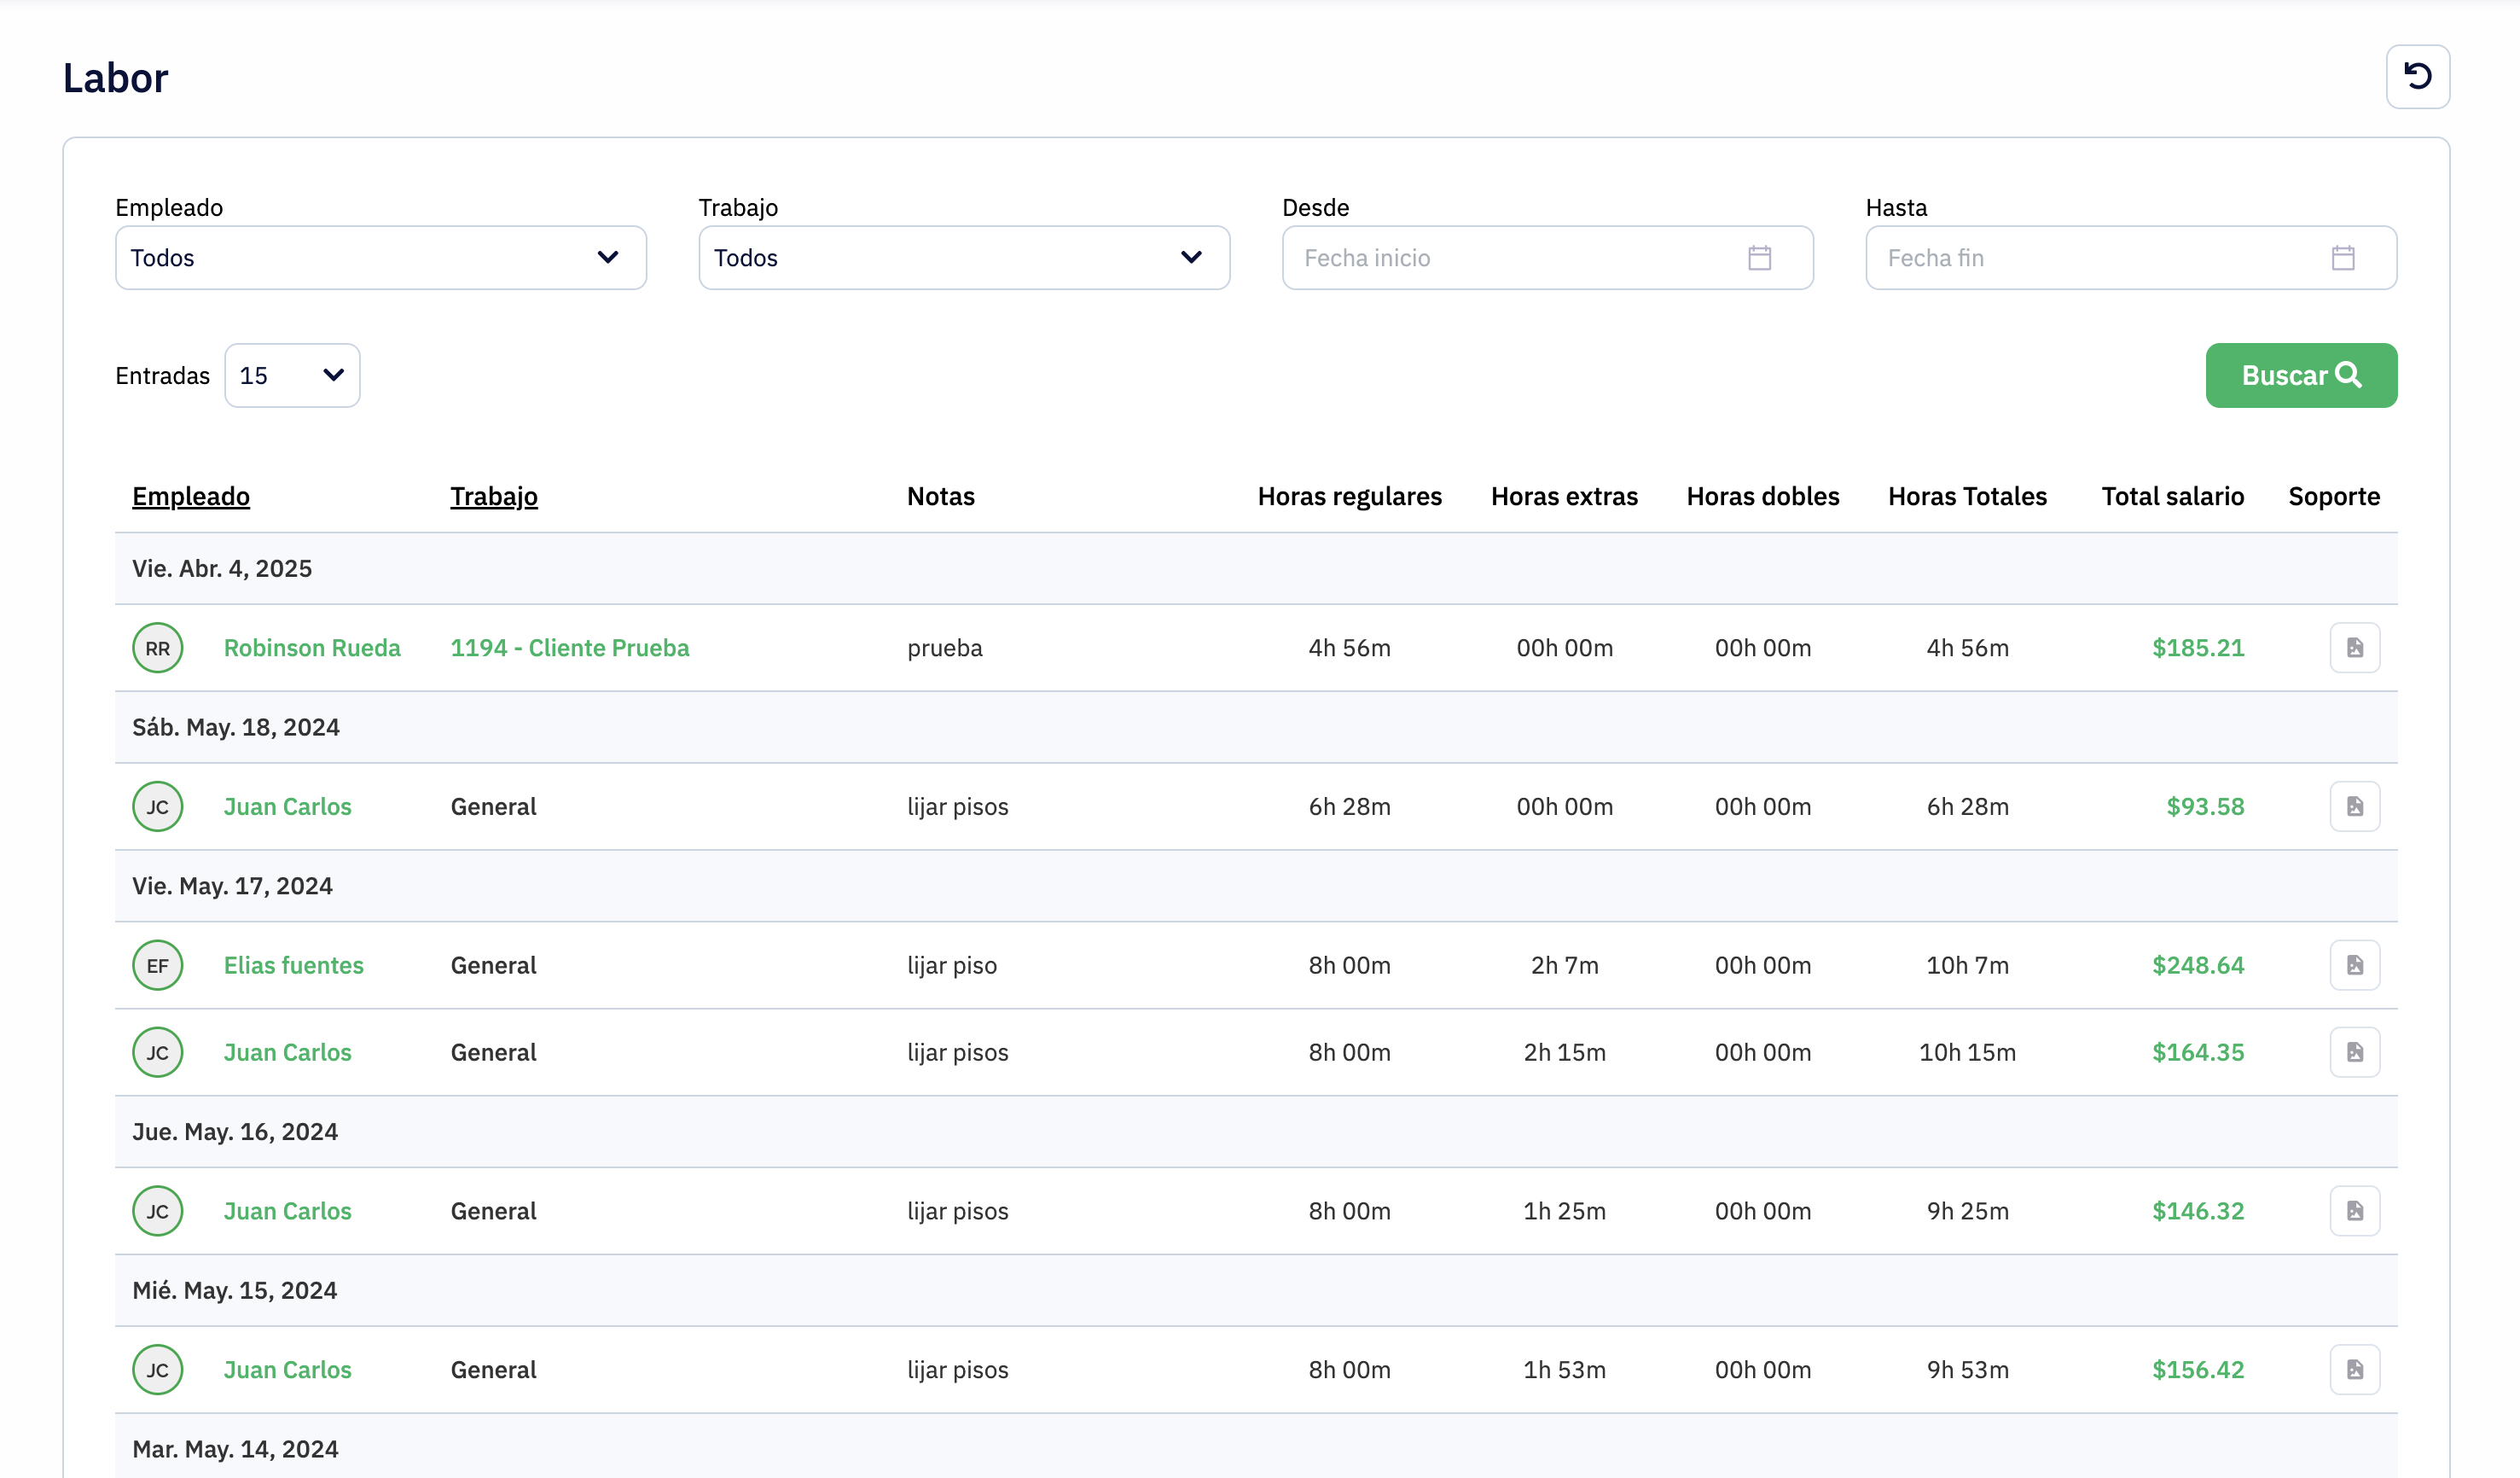Click the $156.42 salary amount
Viewport: 2520px width, 1478px height.
[x=2198, y=1371]
